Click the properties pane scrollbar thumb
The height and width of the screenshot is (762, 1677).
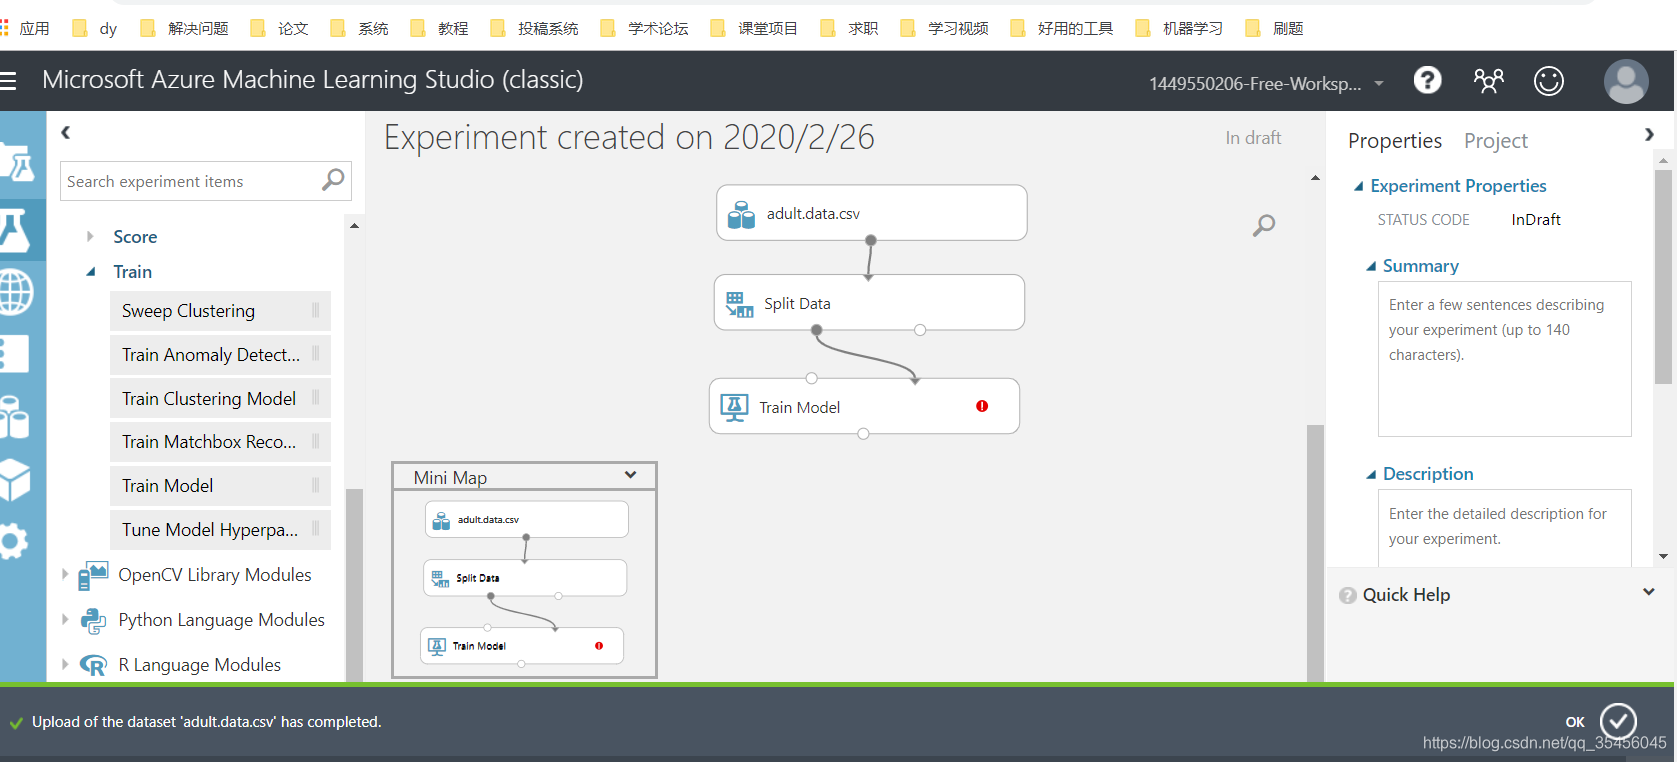pyautogui.click(x=1663, y=276)
